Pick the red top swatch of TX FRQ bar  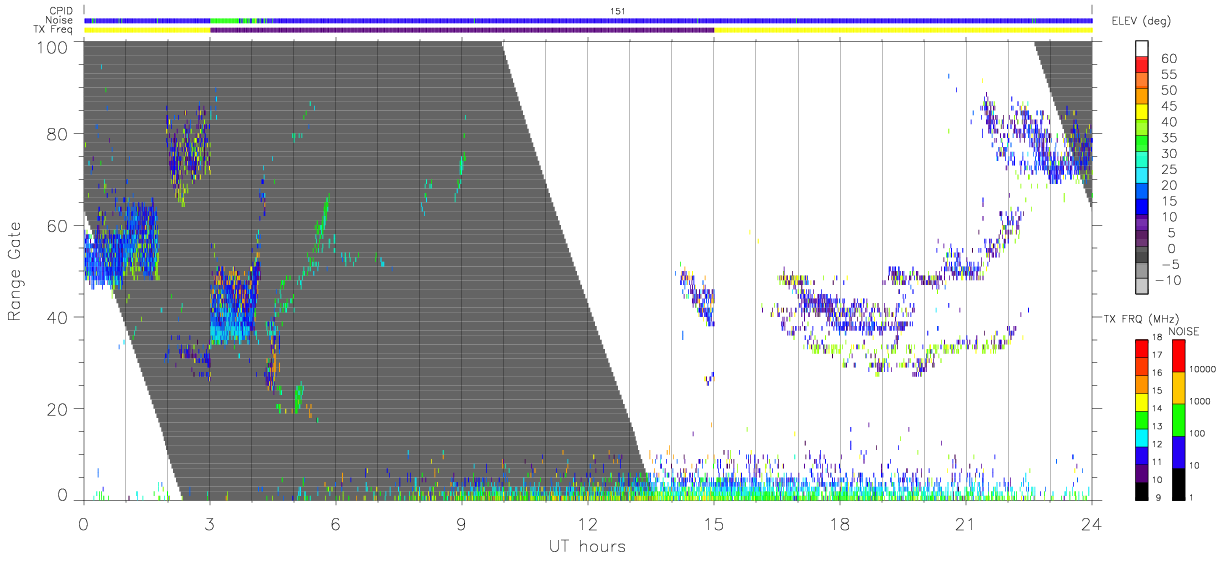pos(1141,348)
